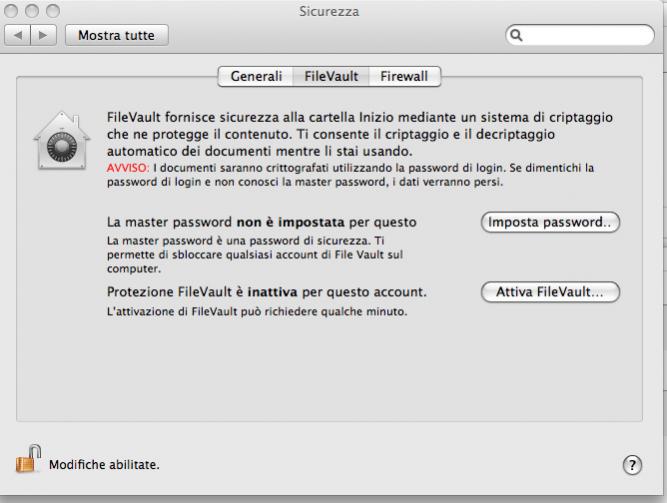Open the Firewall tab
667x503 pixels.
404,77
